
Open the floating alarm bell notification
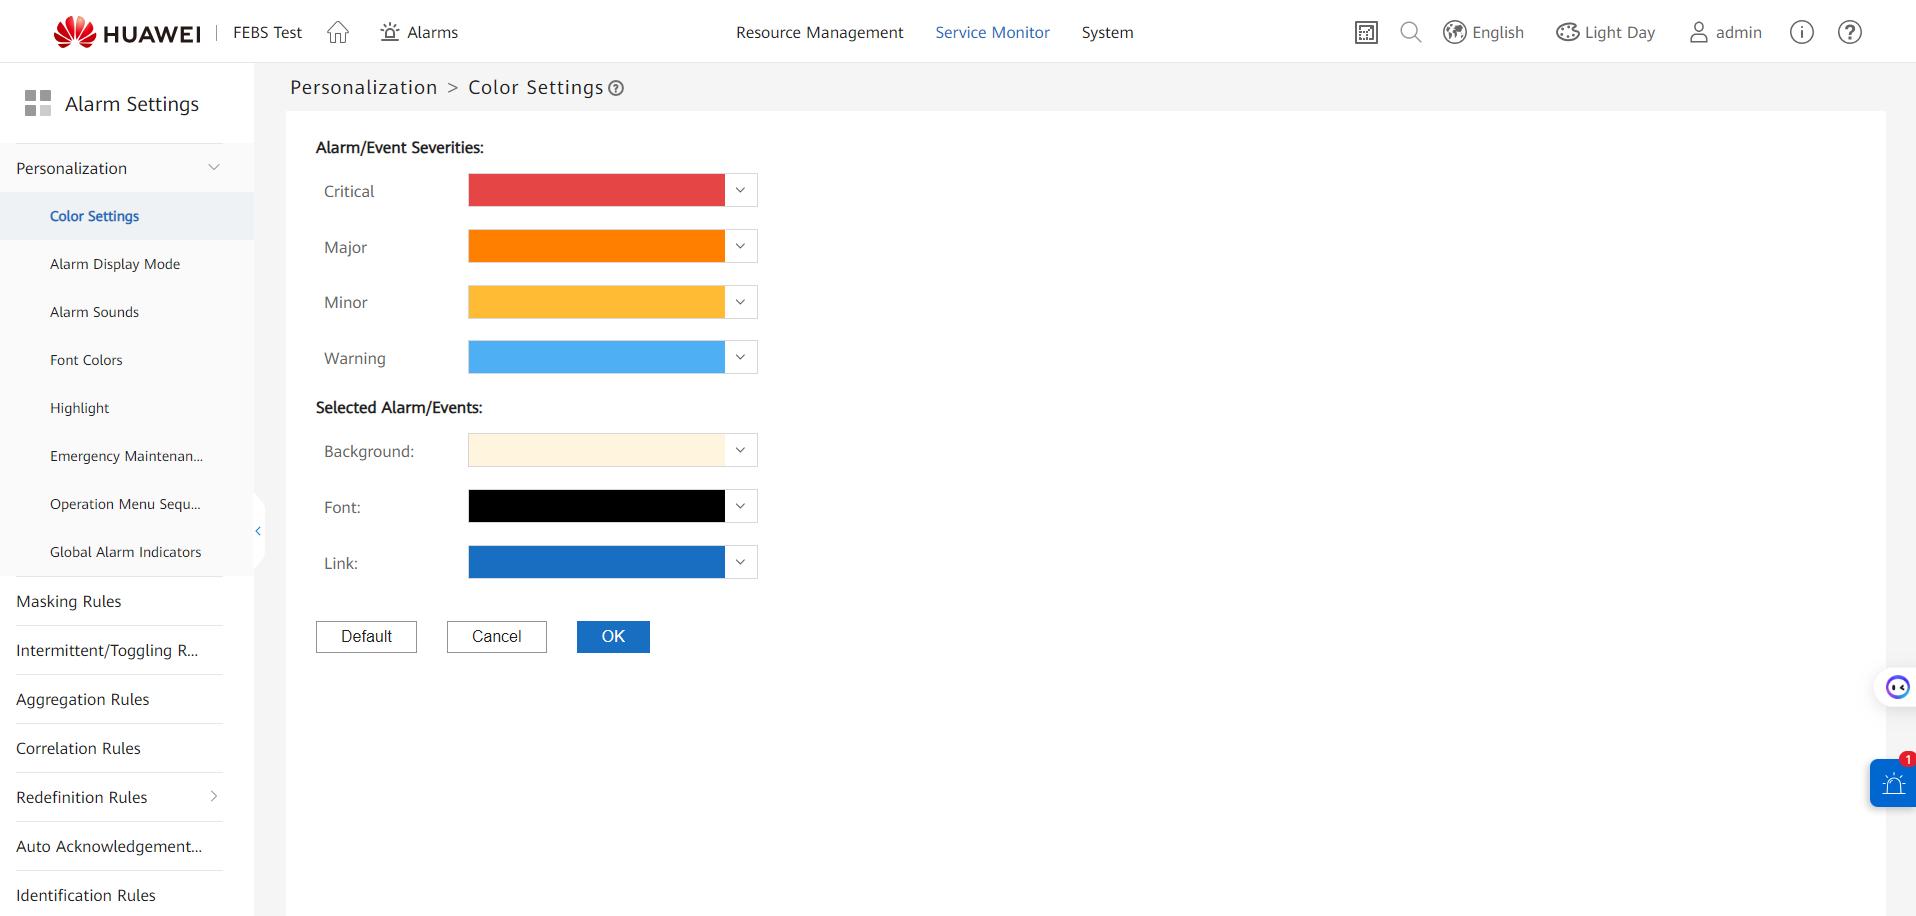click(1893, 783)
